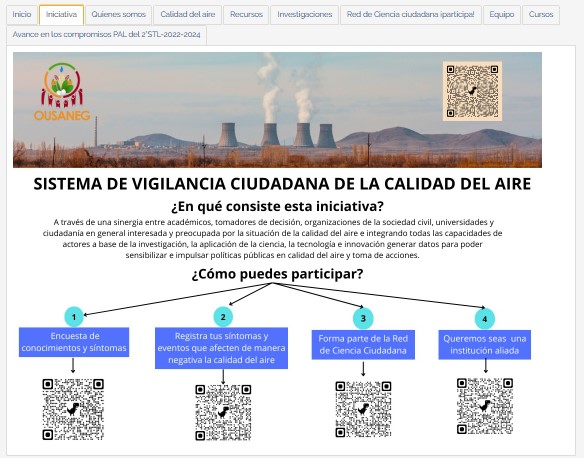Screen dimensions: 584x458
Task: Open the Investigaciones tab
Action: [x=305, y=15]
